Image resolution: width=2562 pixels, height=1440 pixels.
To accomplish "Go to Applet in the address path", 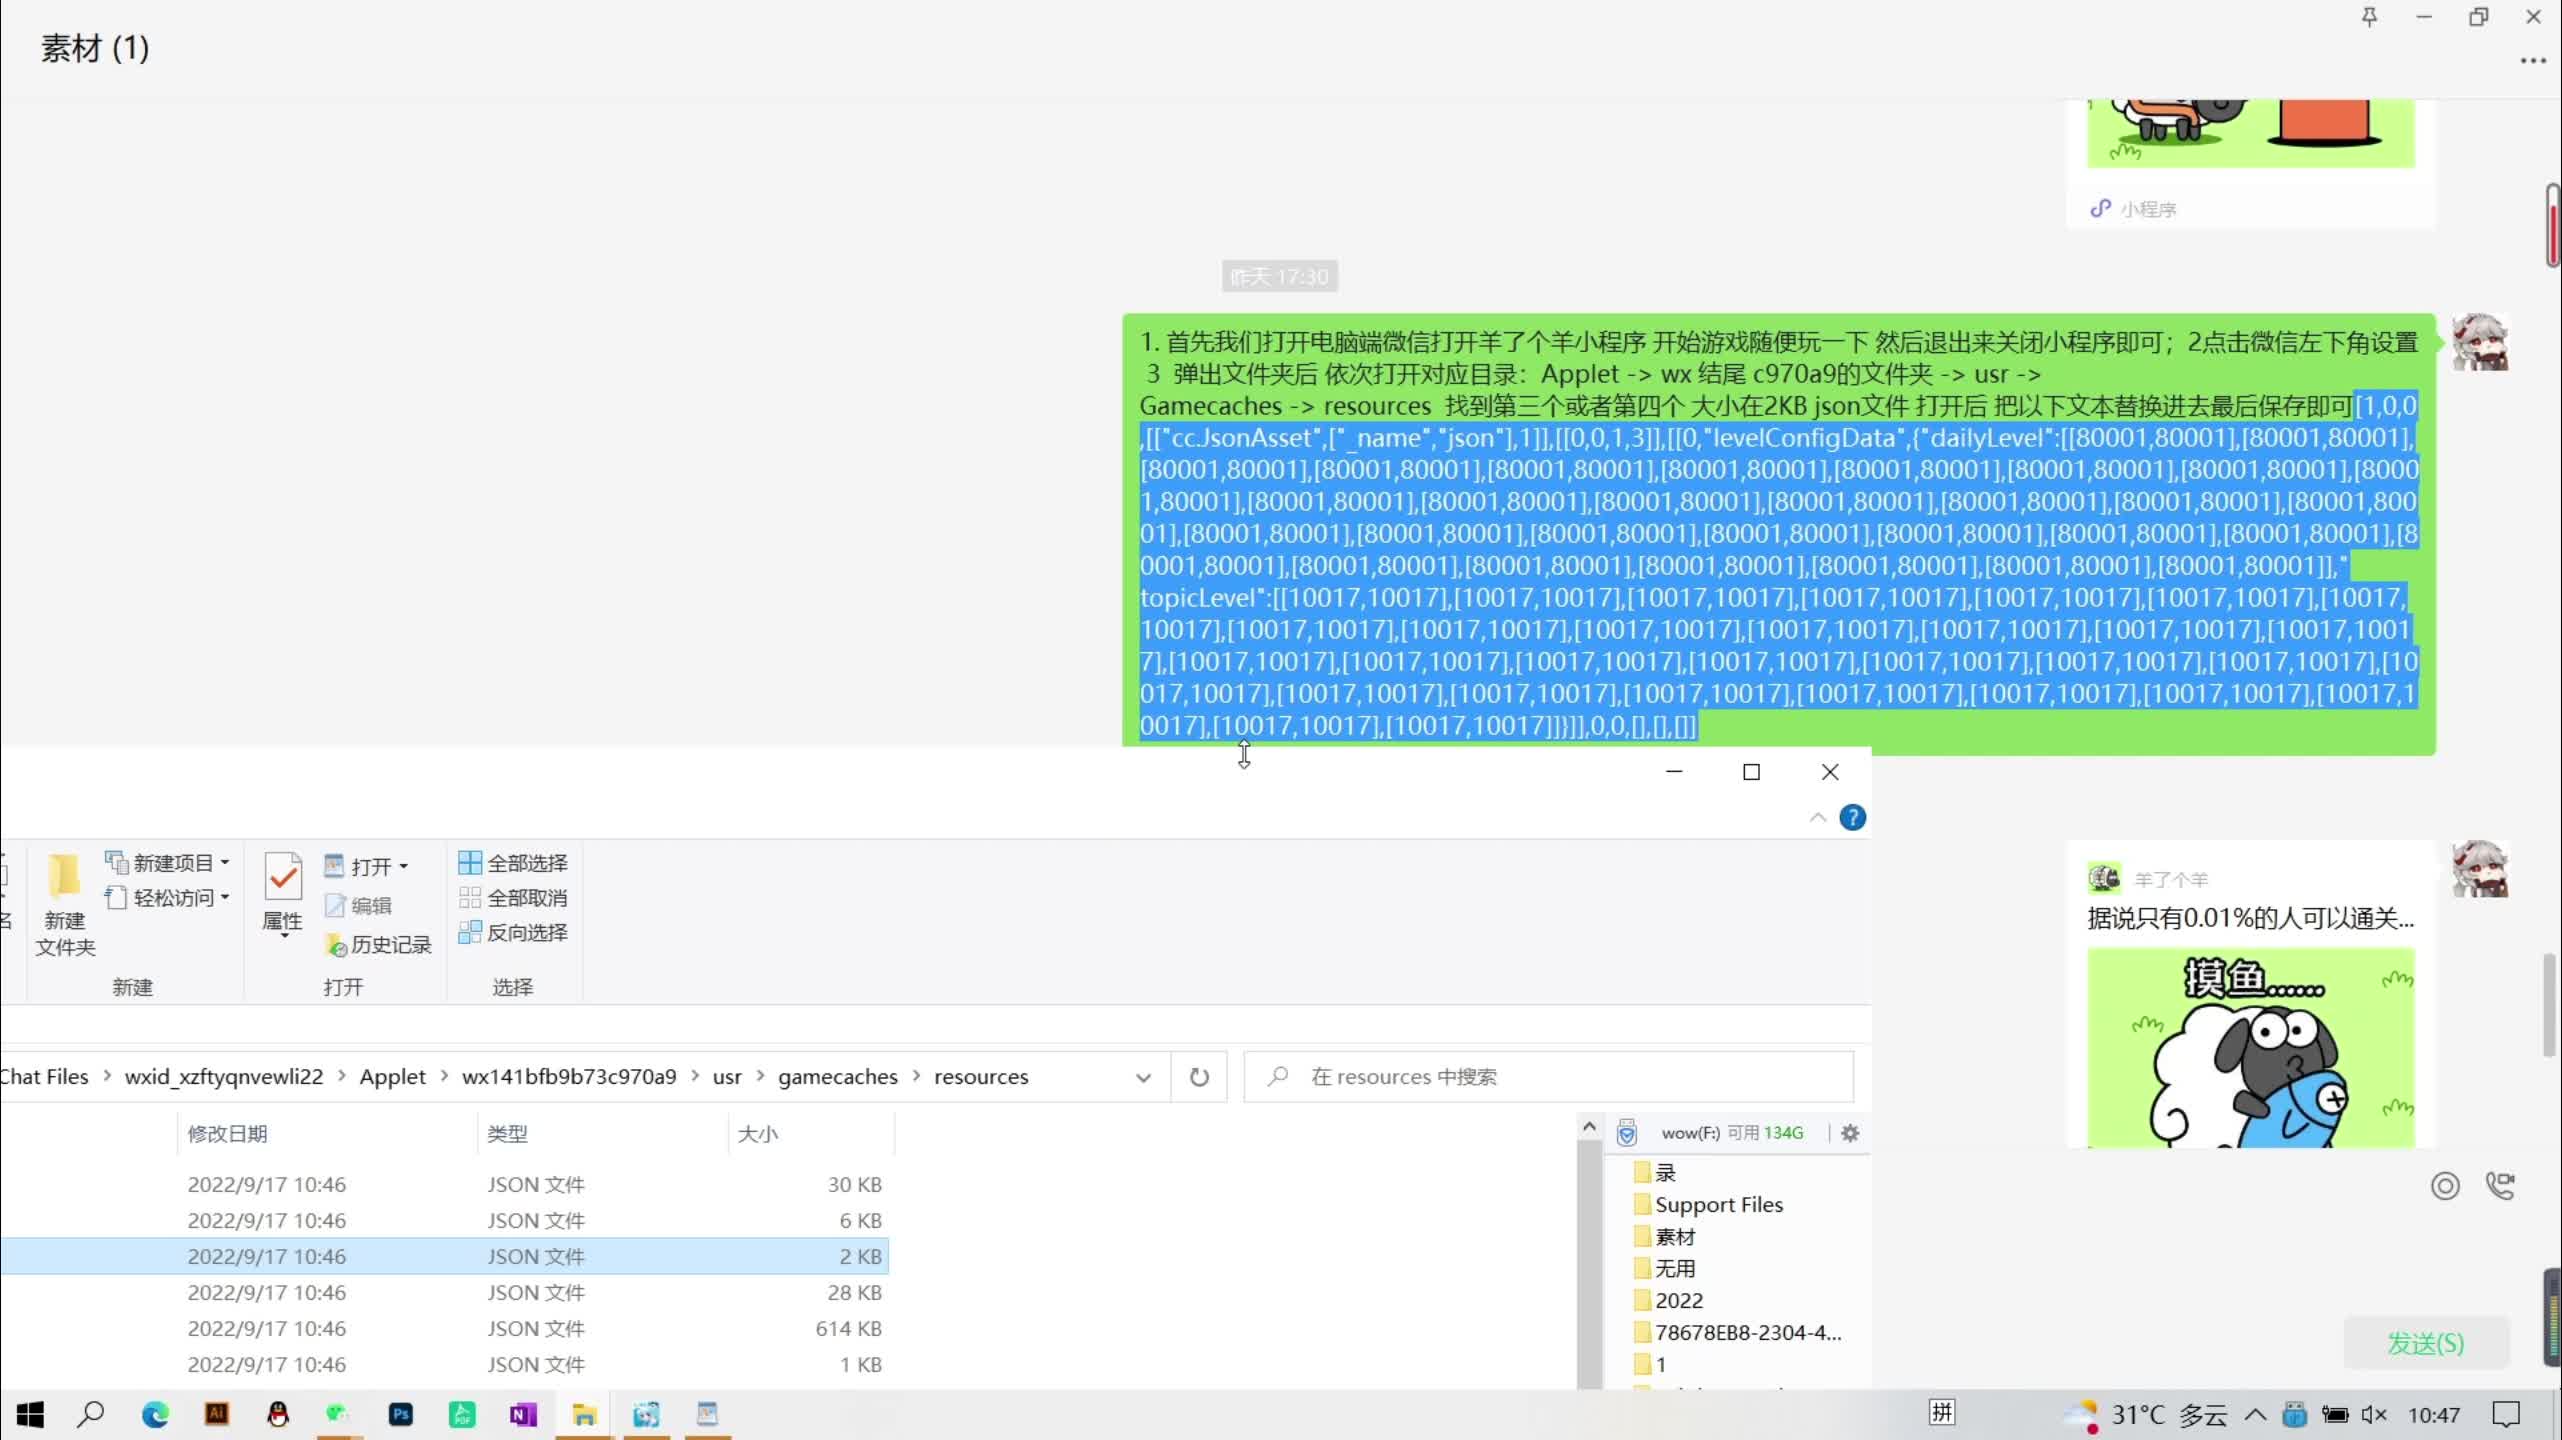I will (392, 1076).
